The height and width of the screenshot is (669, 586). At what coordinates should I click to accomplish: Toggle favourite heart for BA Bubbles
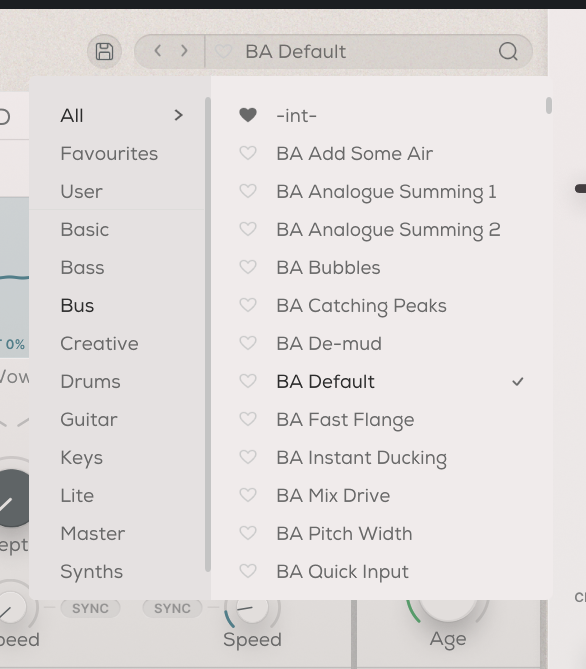pyautogui.click(x=248, y=267)
